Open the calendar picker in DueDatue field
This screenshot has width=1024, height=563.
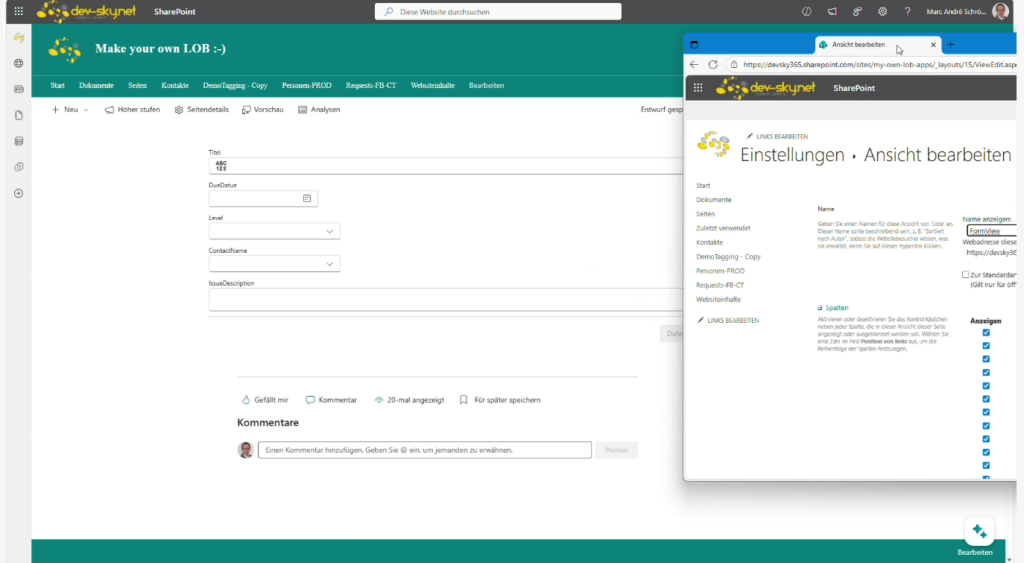click(x=307, y=198)
